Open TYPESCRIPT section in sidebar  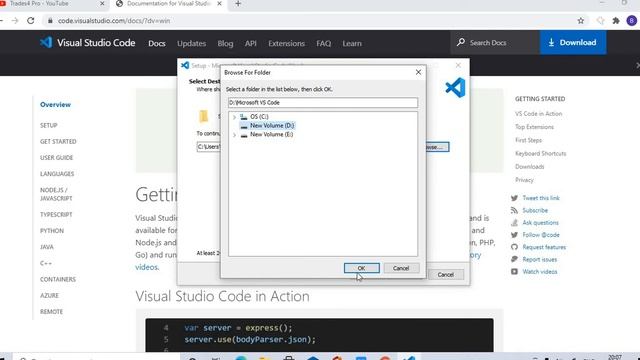coord(56,214)
